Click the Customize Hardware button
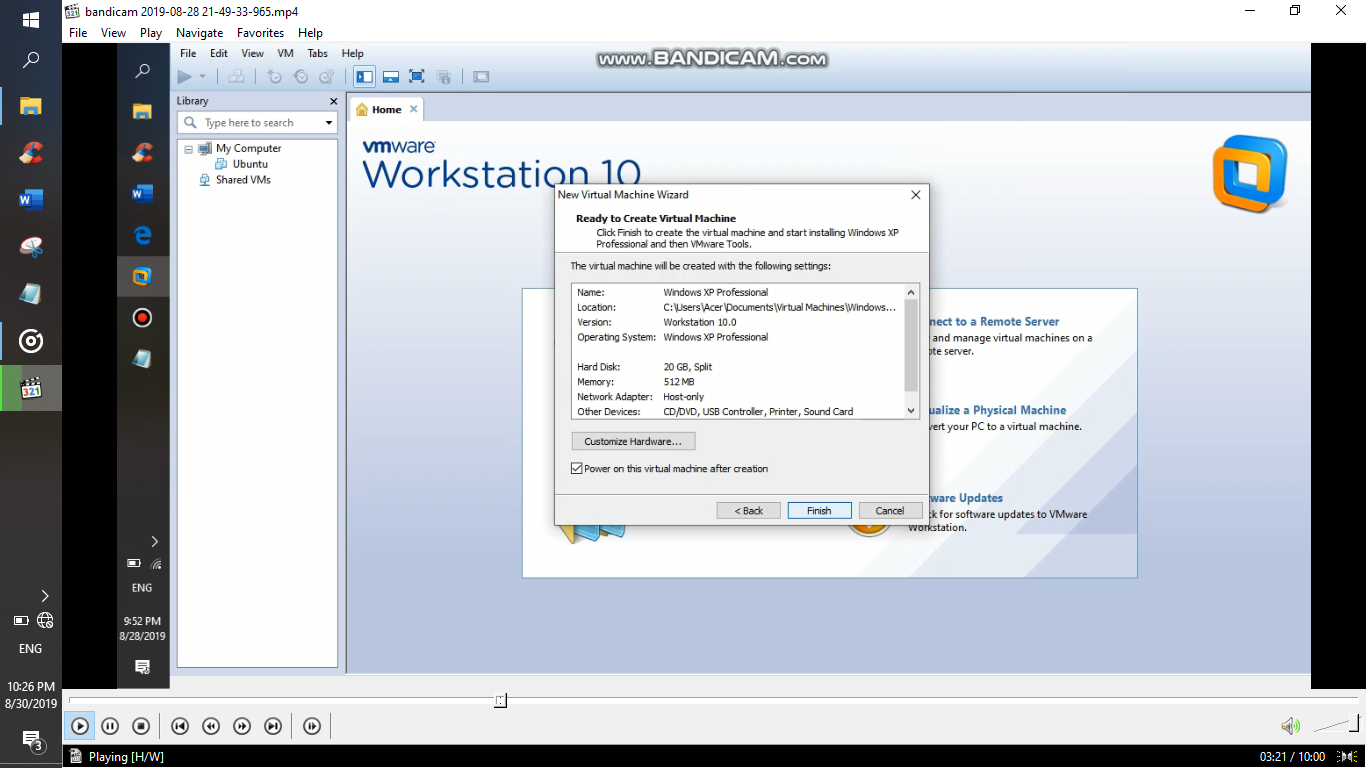 pos(633,441)
